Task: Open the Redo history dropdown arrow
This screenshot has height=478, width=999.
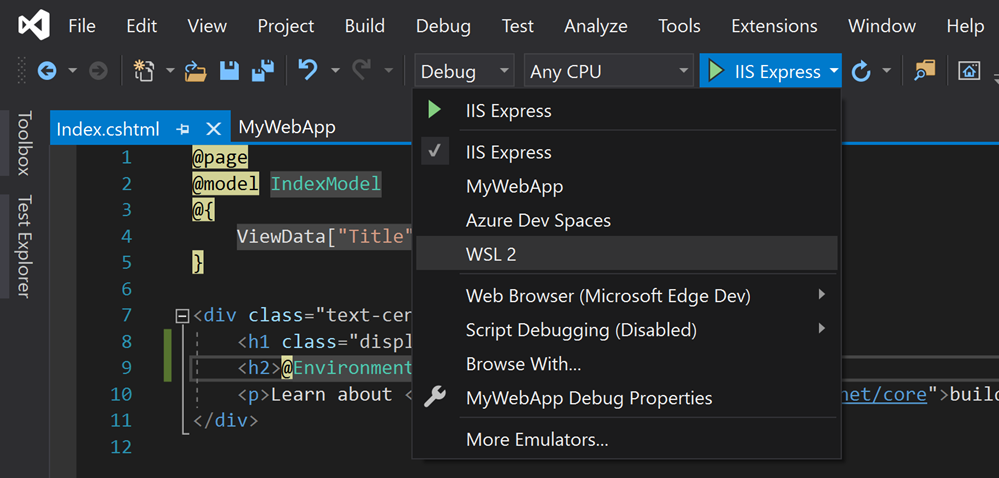Action: click(x=389, y=71)
